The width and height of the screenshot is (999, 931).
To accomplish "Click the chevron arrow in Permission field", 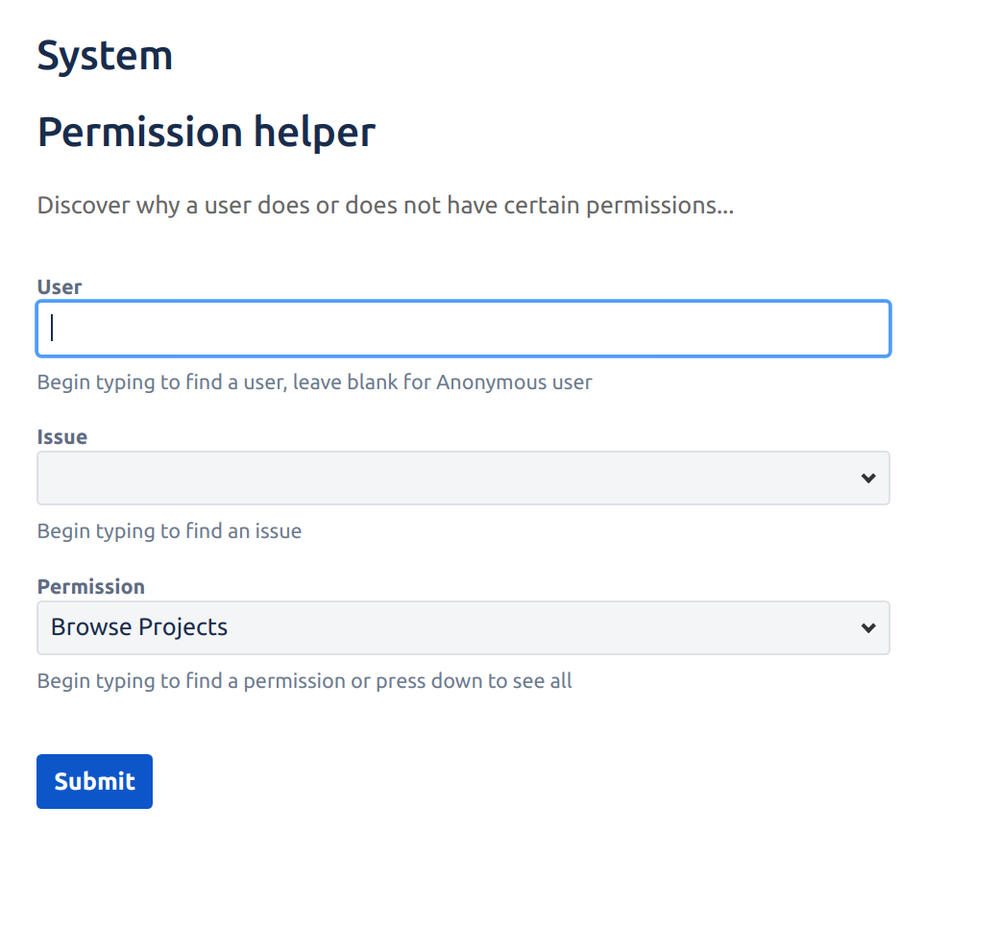I will pos(867,628).
